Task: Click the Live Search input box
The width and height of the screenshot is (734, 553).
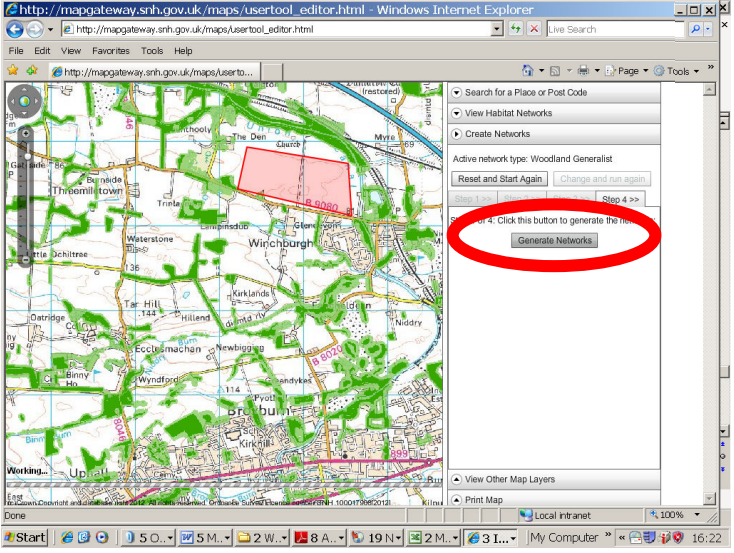Action: point(615,29)
